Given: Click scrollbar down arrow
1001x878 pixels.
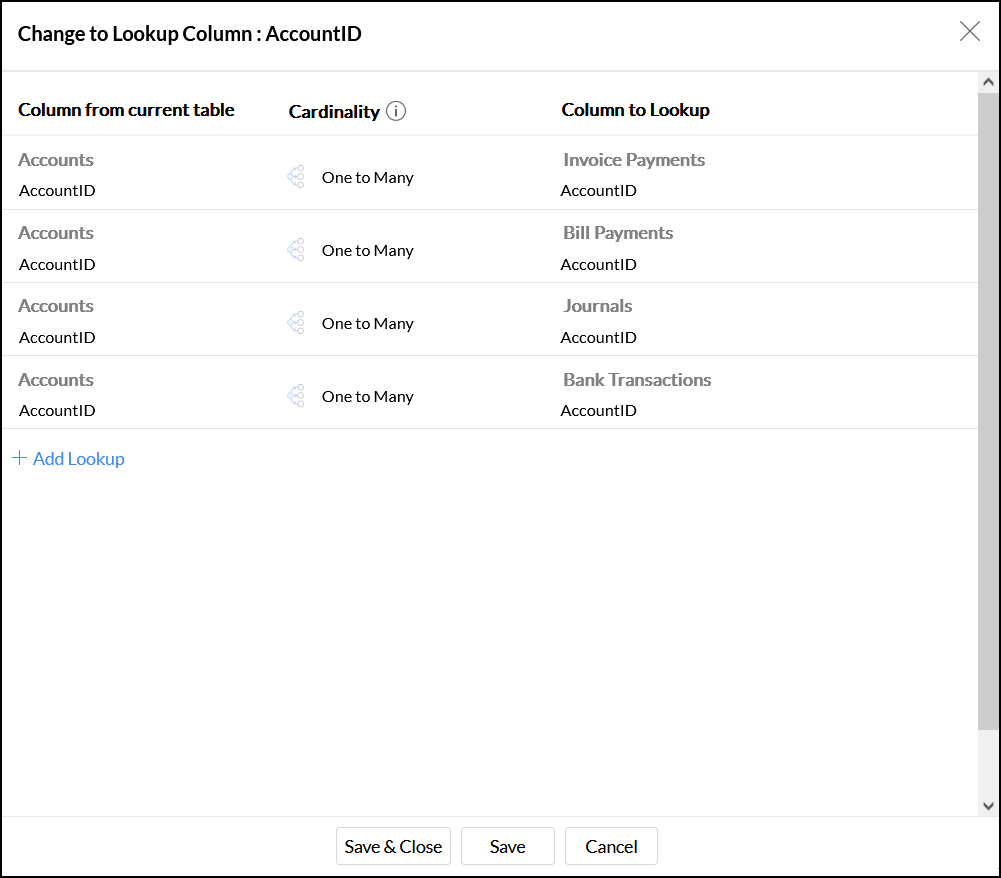Looking at the screenshot, I should 988,805.
